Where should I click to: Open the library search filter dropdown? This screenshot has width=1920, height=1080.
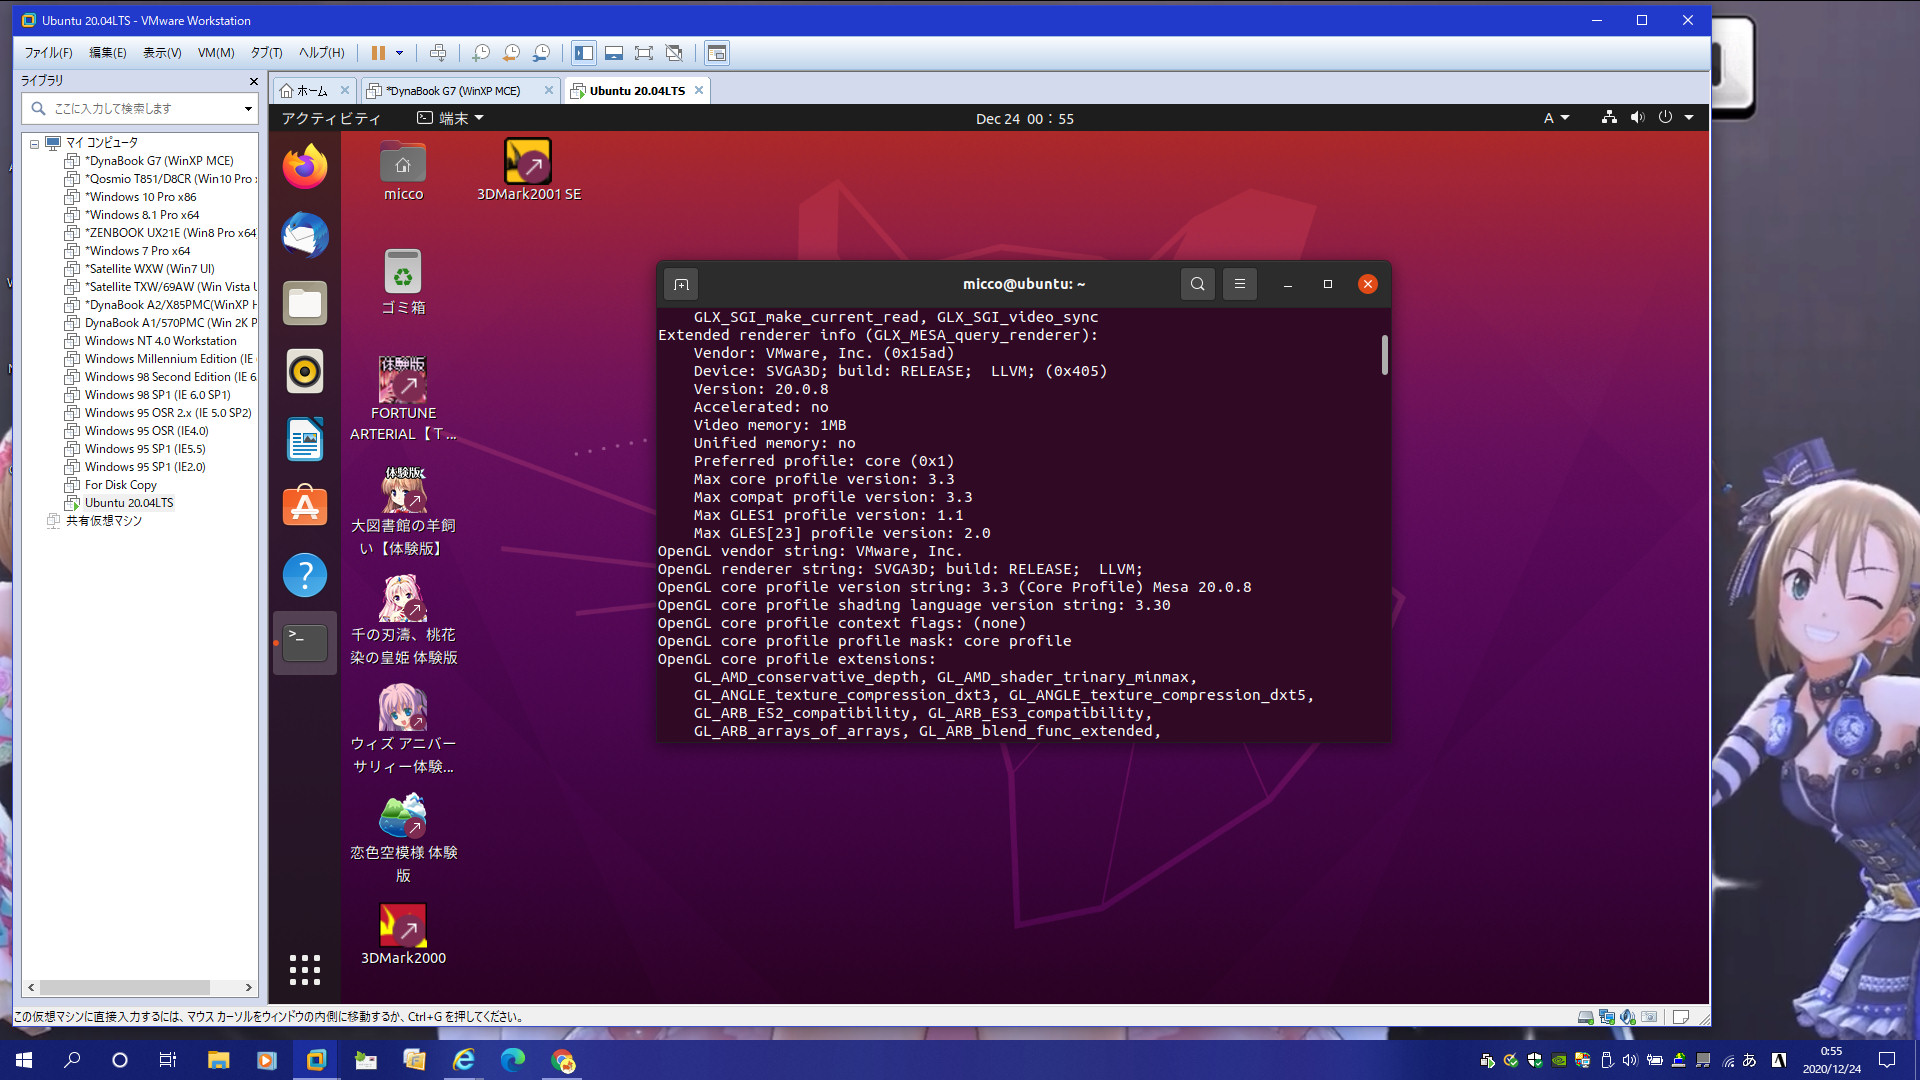[x=248, y=108]
